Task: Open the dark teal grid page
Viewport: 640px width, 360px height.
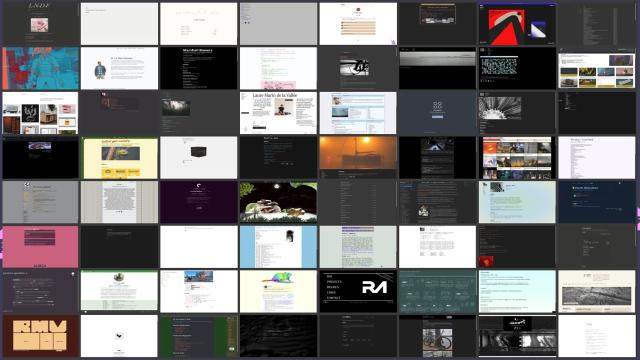Action: (438, 291)
